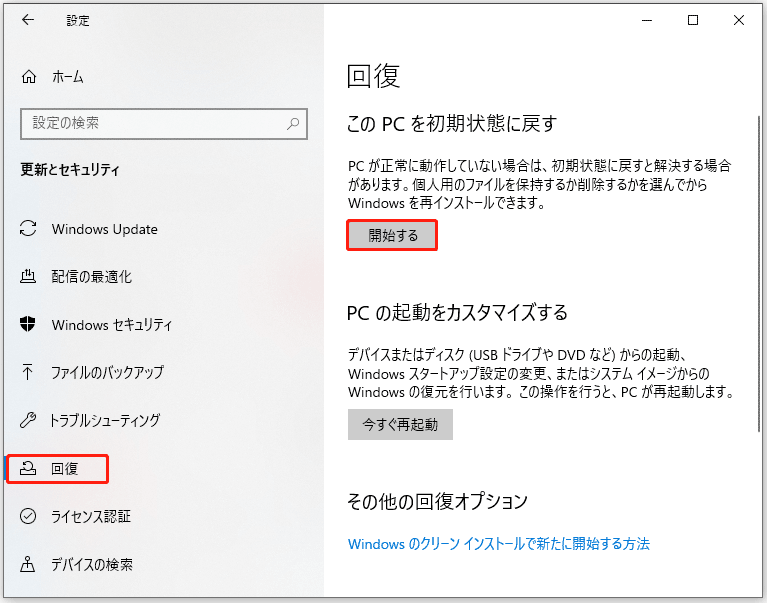Click the 配信の最適化 delivery icon
The width and height of the screenshot is (767, 603).
coord(28,276)
